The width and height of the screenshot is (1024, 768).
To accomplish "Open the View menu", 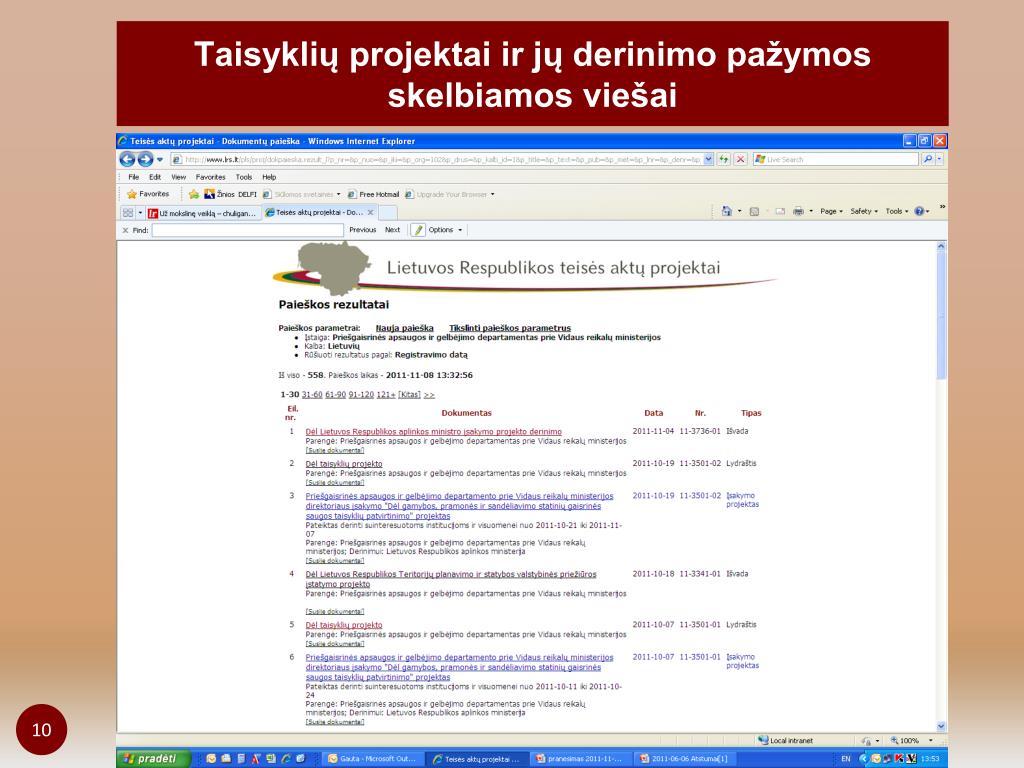I will tap(179, 177).
